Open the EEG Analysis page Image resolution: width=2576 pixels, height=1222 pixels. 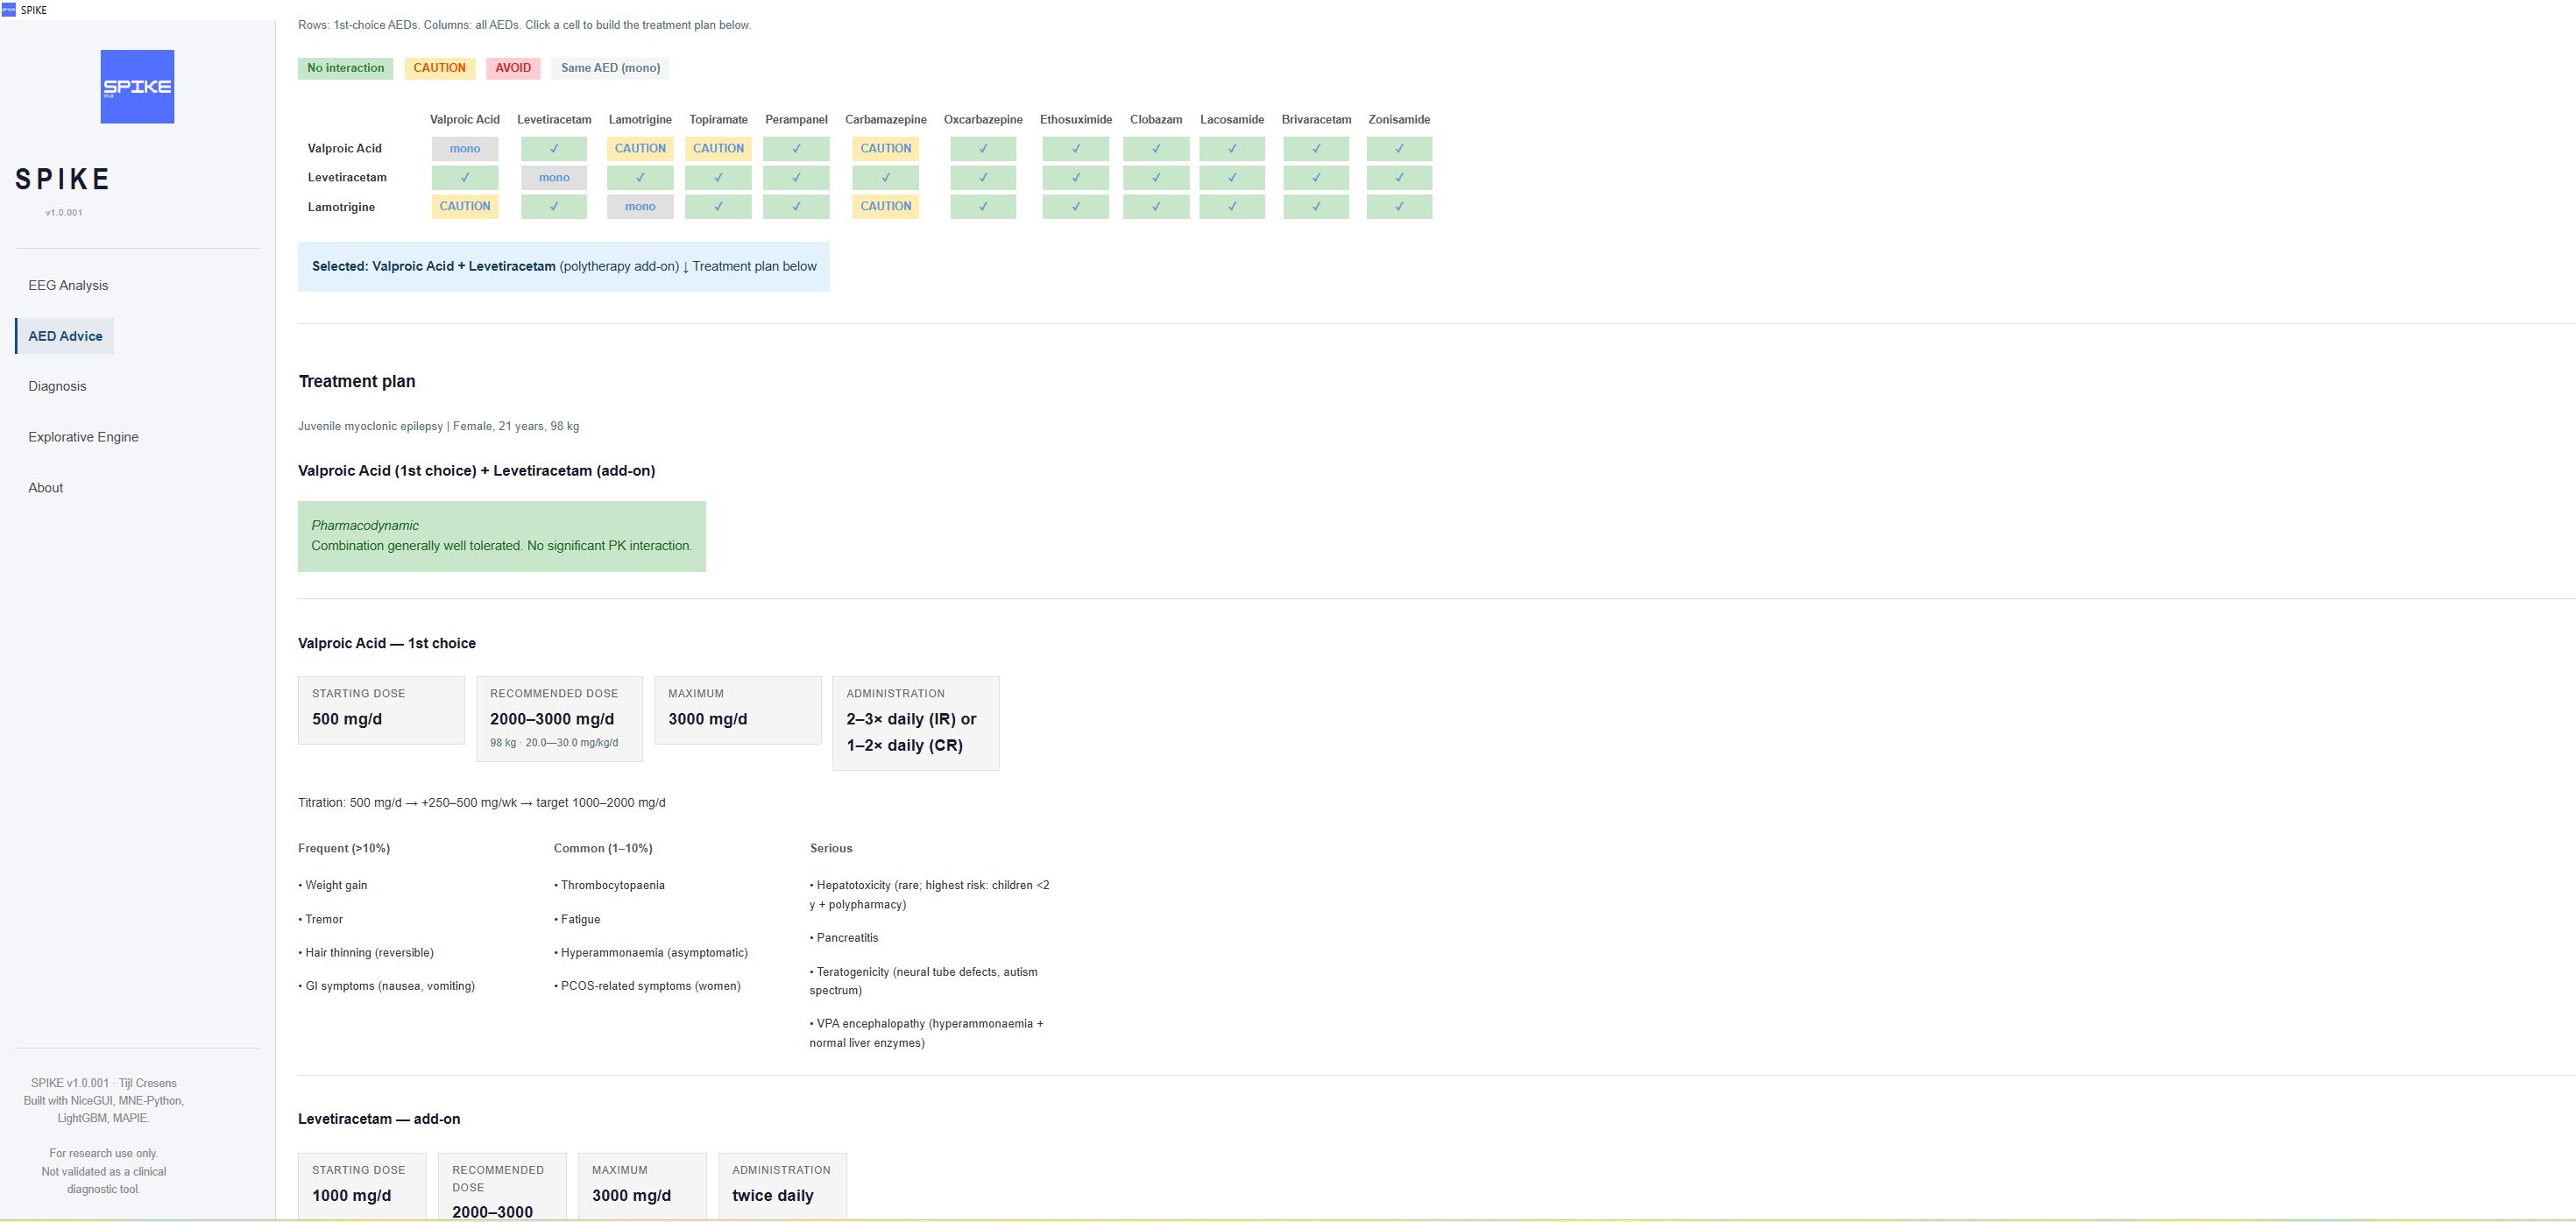pos(68,285)
